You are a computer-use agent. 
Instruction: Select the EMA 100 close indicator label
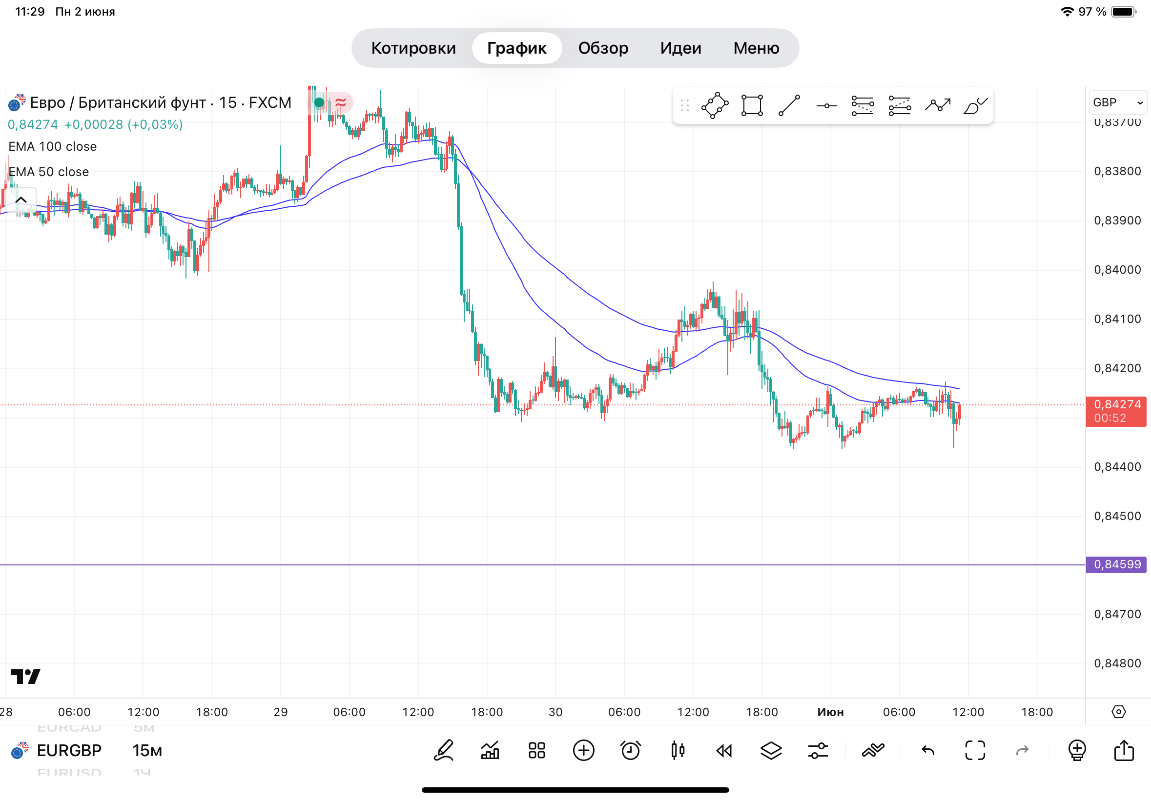point(53,147)
